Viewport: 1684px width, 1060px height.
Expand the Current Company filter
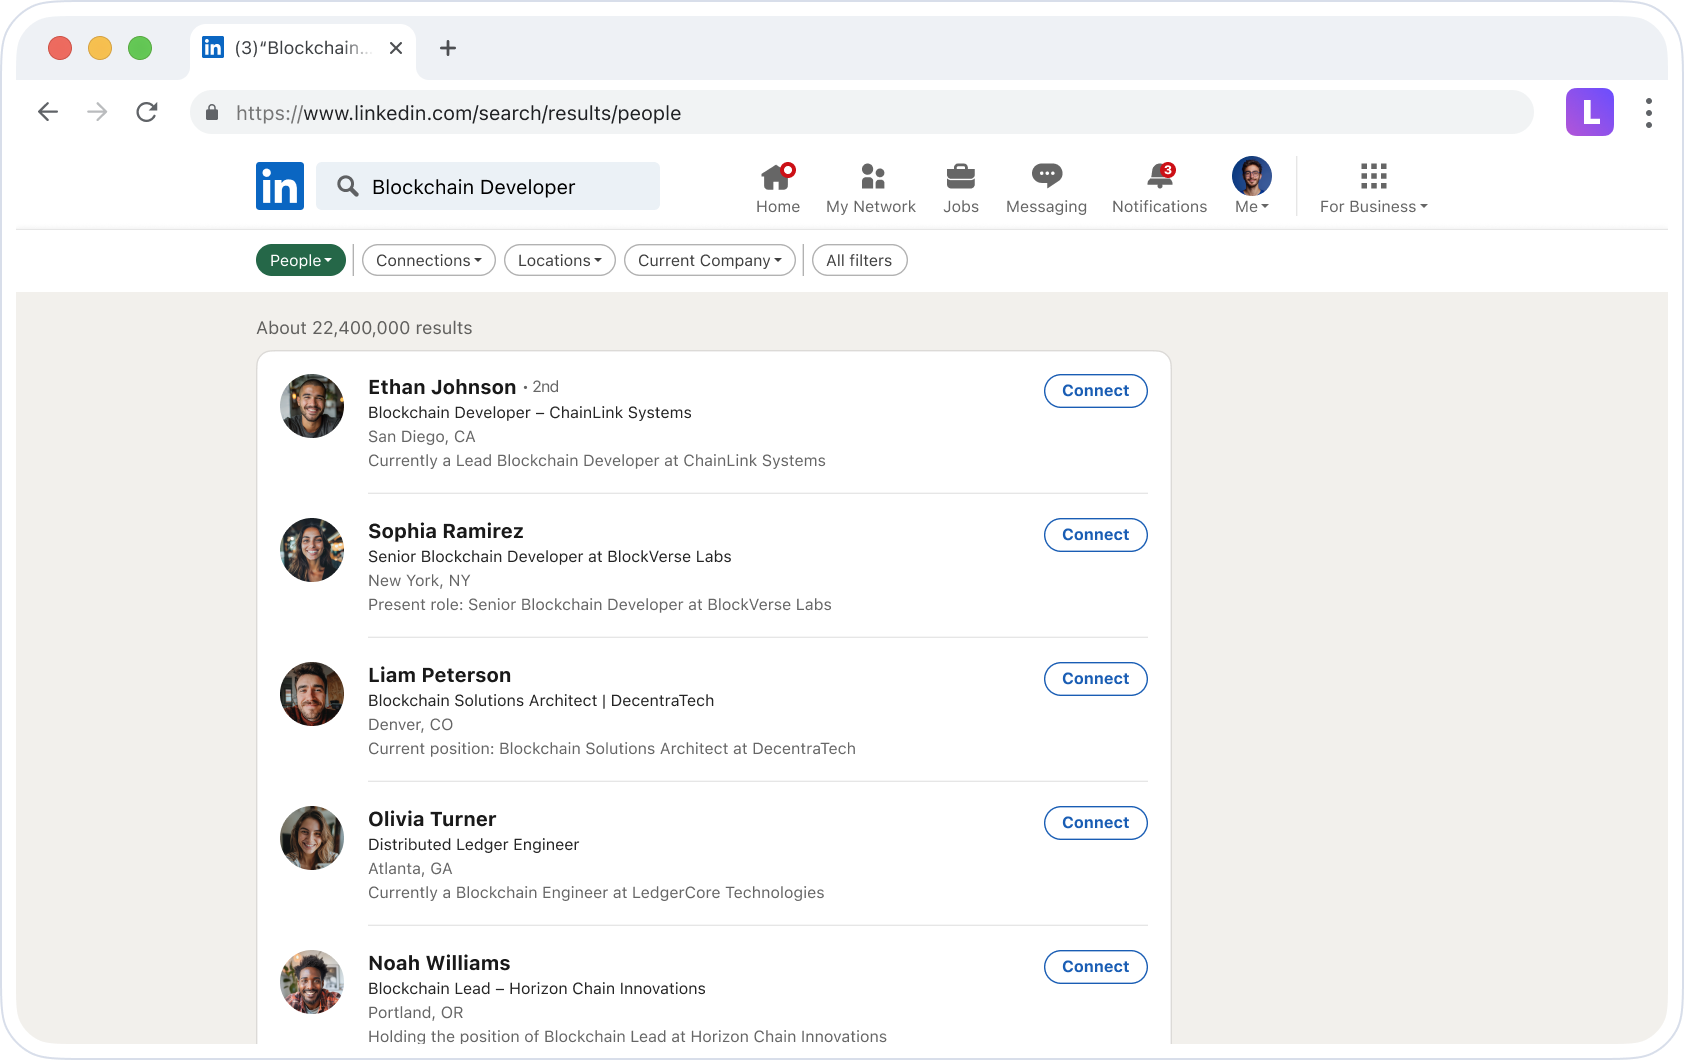[x=709, y=260]
